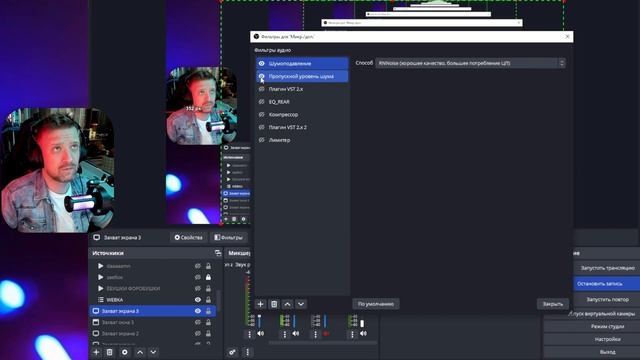This screenshot has width=640, height=360.
Task: Expand the WEBKA group via its list icon
Action: tap(100, 300)
